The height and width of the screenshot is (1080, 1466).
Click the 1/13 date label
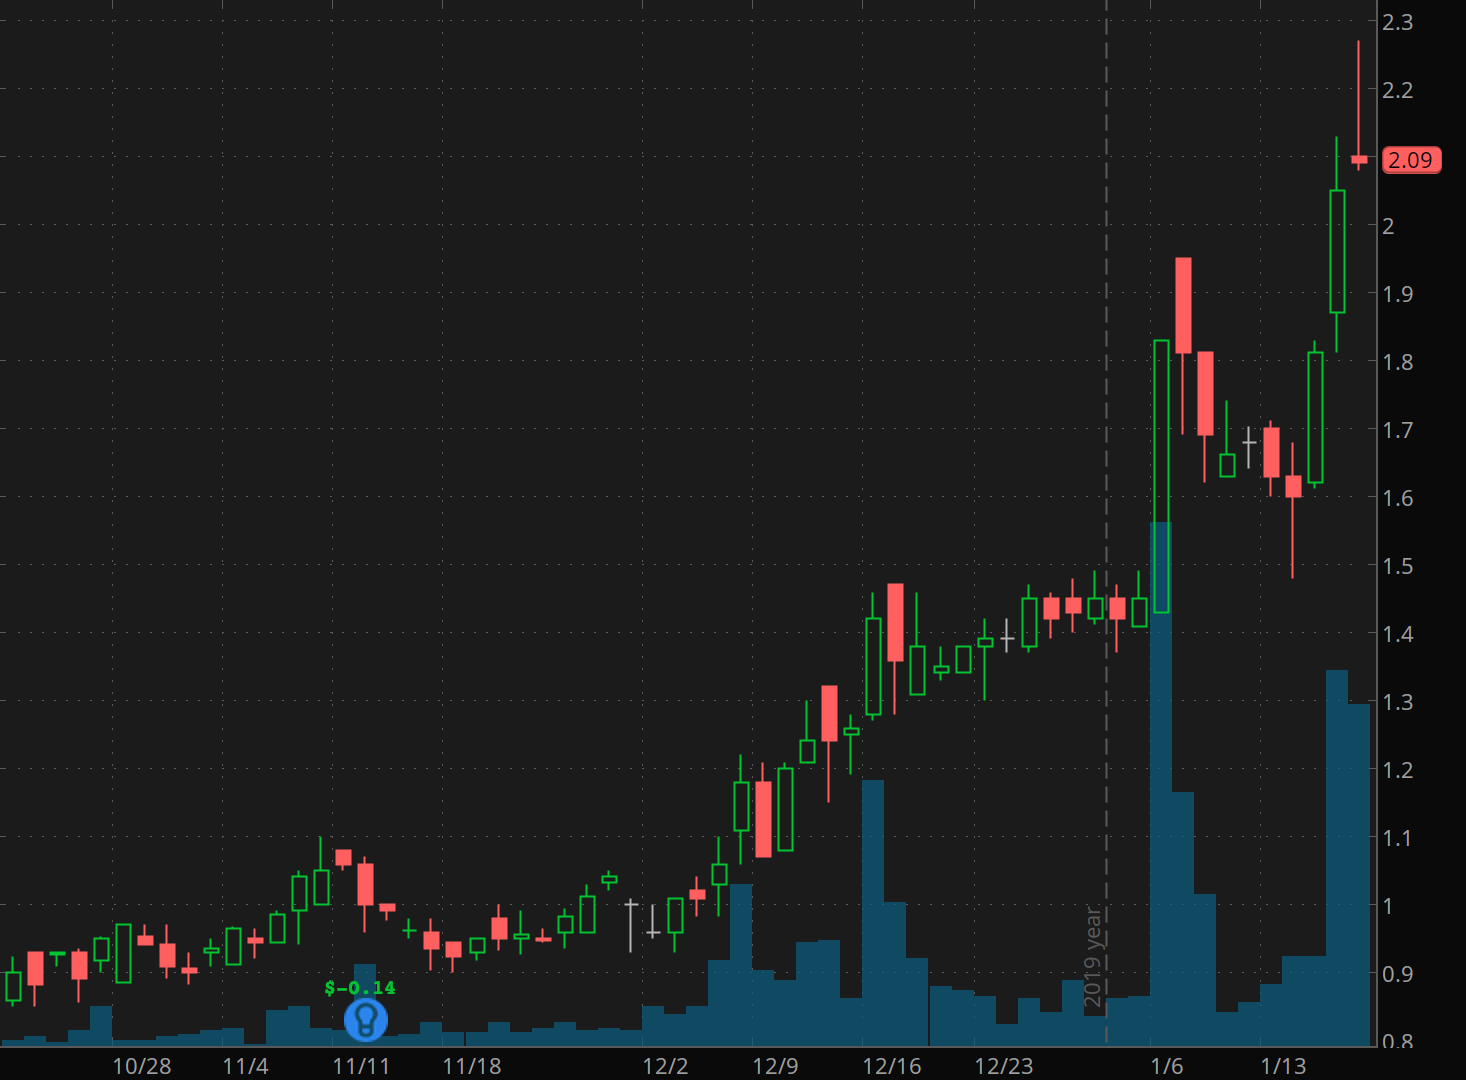(1283, 1066)
